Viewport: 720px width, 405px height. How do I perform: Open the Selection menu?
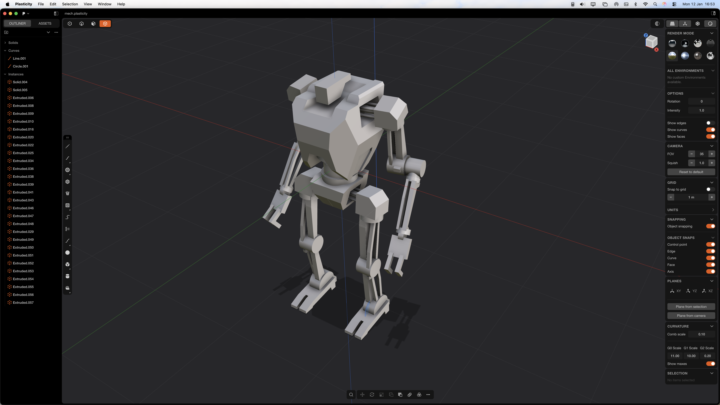(x=70, y=4)
